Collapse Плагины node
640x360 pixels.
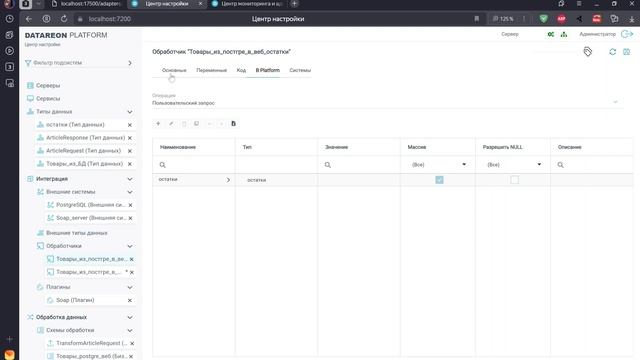pos(130,287)
